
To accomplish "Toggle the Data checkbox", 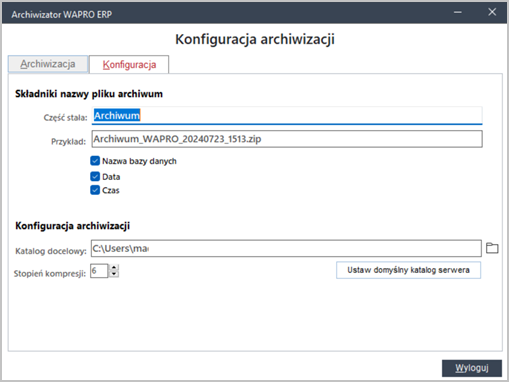I will tap(95, 176).
